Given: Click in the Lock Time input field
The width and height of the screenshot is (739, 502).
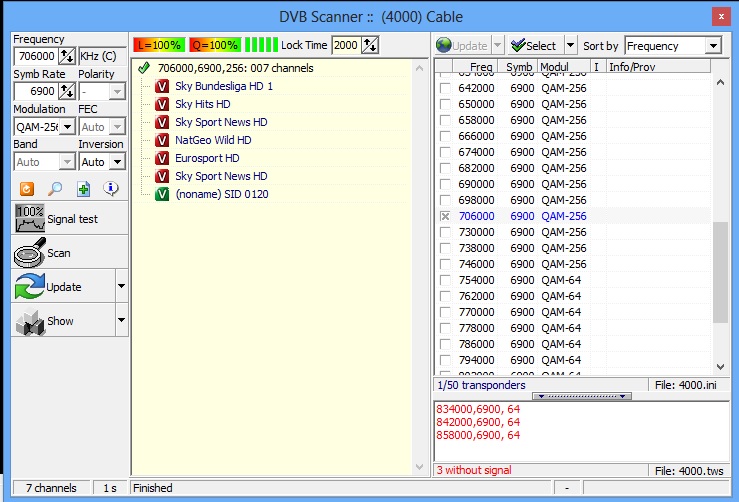Looking at the screenshot, I should [x=346, y=45].
